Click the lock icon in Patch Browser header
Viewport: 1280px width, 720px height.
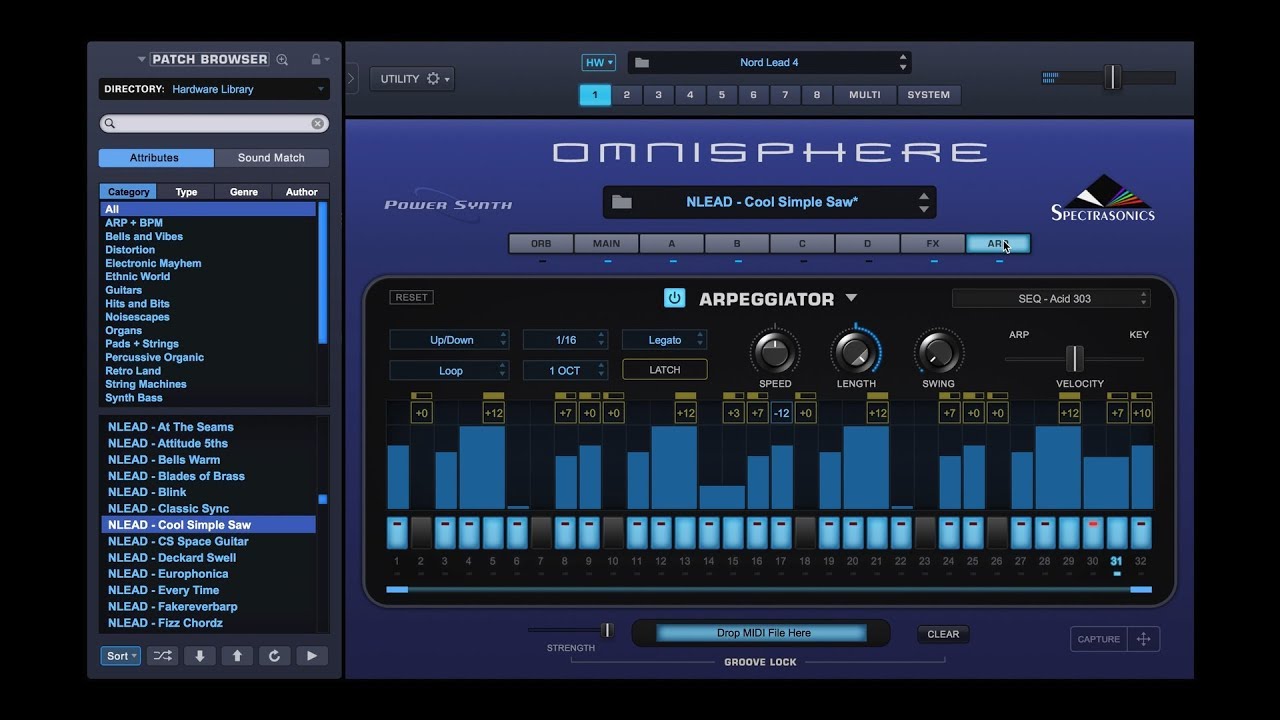pos(316,60)
